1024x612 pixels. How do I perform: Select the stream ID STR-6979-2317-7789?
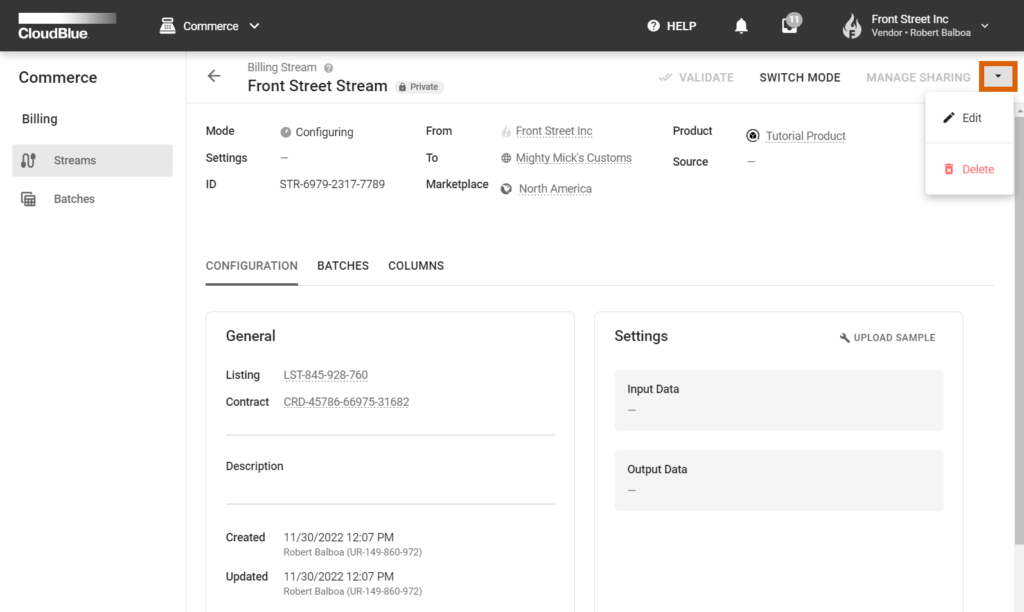[x=332, y=184]
